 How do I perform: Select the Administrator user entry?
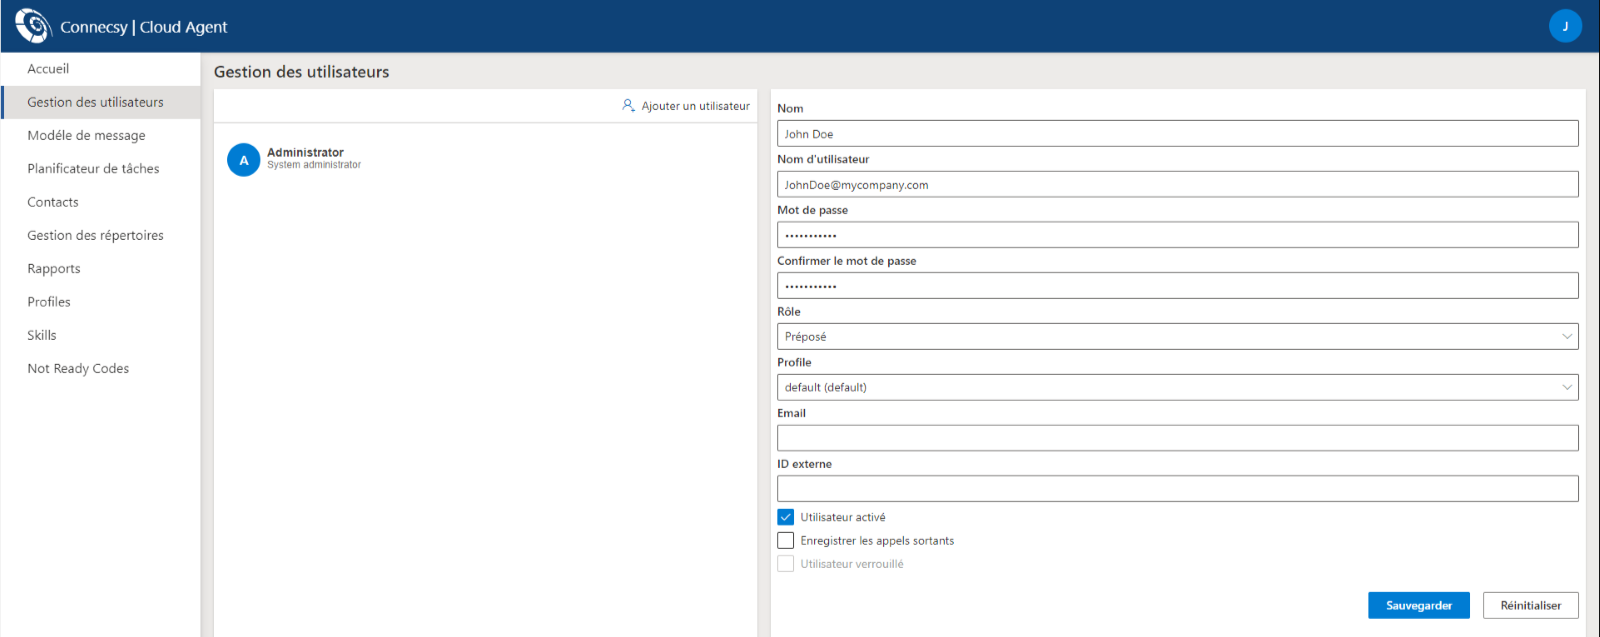click(485, 159)
